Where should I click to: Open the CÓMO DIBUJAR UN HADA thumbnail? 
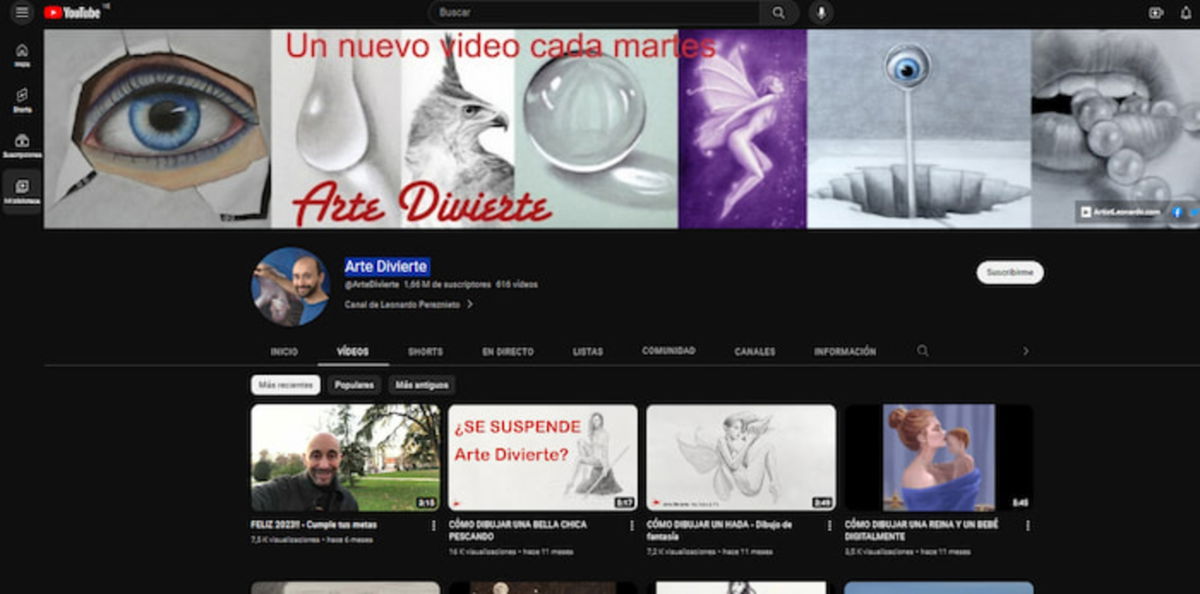[740, 455]
